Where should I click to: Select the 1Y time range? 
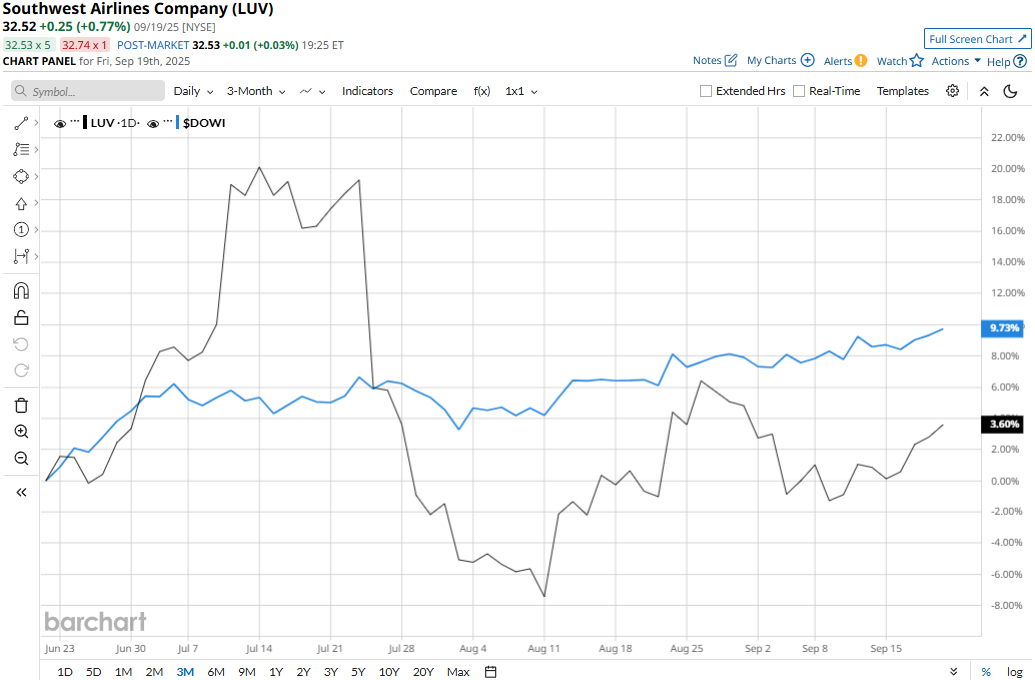(x=276, y=671)
